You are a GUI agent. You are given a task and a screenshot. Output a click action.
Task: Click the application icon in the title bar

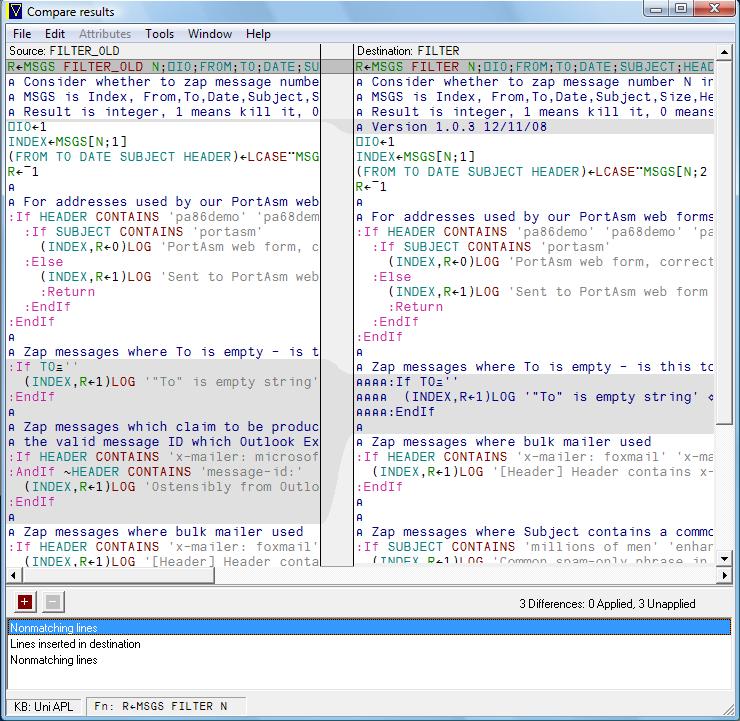[x=13, y=12]
